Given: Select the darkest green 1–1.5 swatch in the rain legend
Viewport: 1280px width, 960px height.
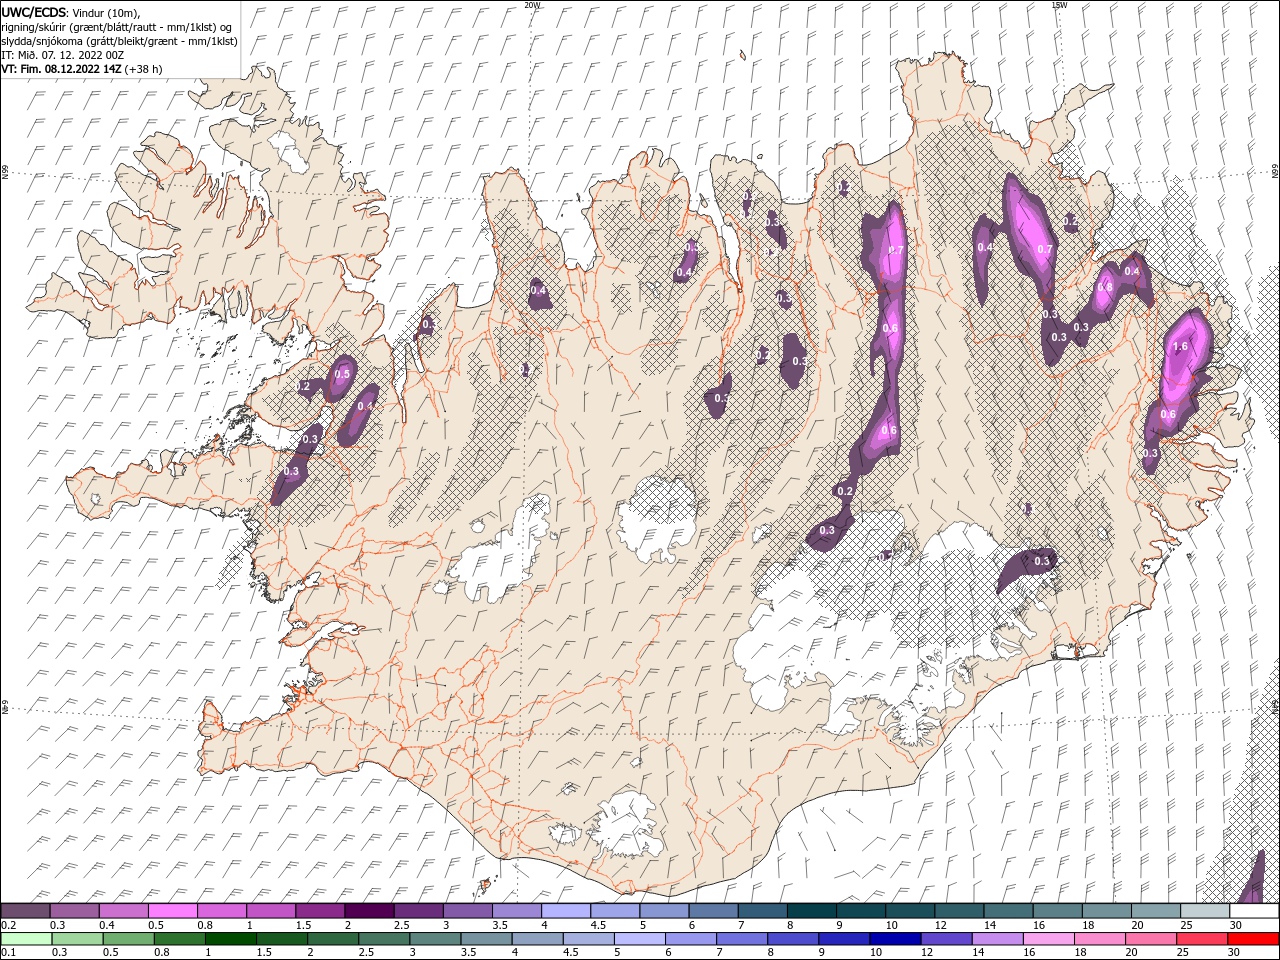Looking at the screenshot, I should click(230, 939).
